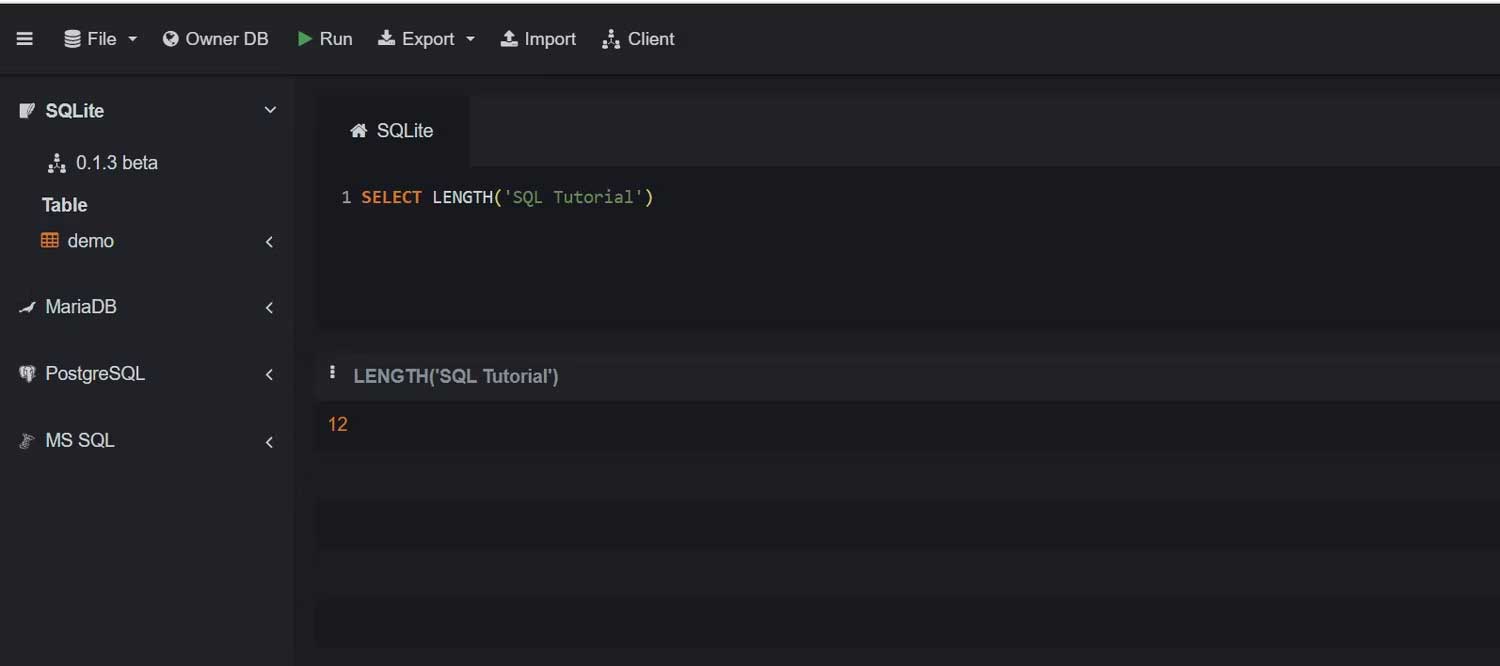Click the SQLite database icon in the sidebar
The height and width of the screenshot is (666, 1500).
pos(26,110)
